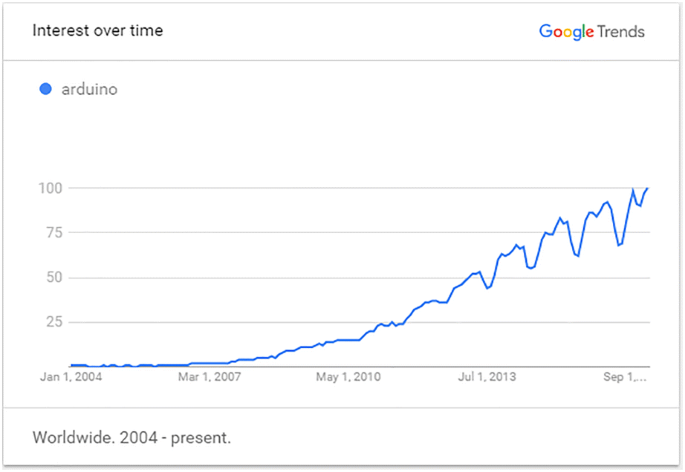This screenshot has height=472, width=685.
Task: Click the Interest over time heading
Action: pos(98,31)
